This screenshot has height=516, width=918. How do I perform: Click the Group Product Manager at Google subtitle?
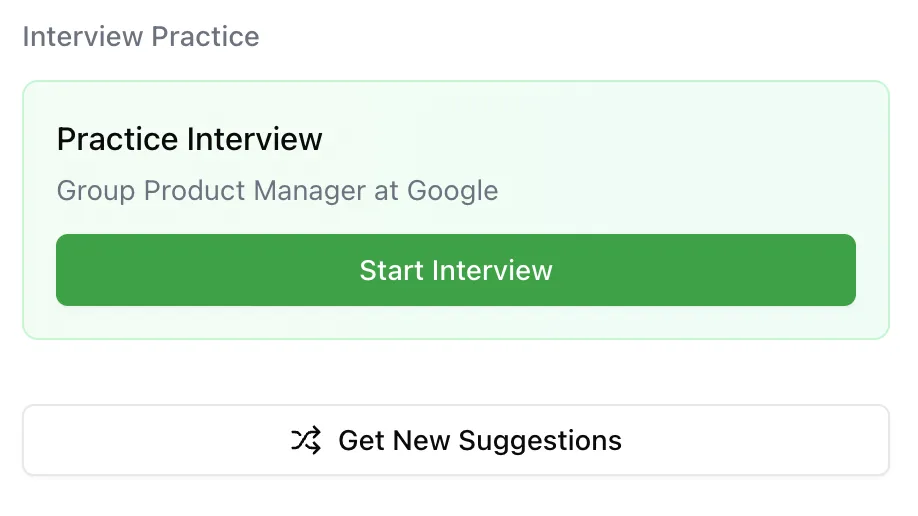click(x=277, y=190)
